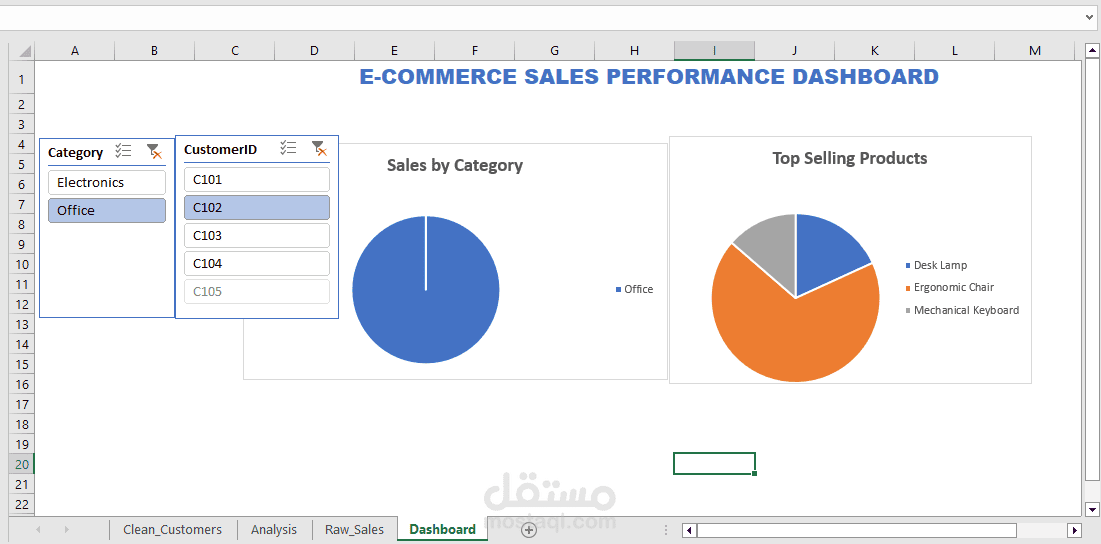Expand the formula bar dropdown arrow
Screen dimensions: 1101x544
pyautogui.click(x=1089, y=17)
